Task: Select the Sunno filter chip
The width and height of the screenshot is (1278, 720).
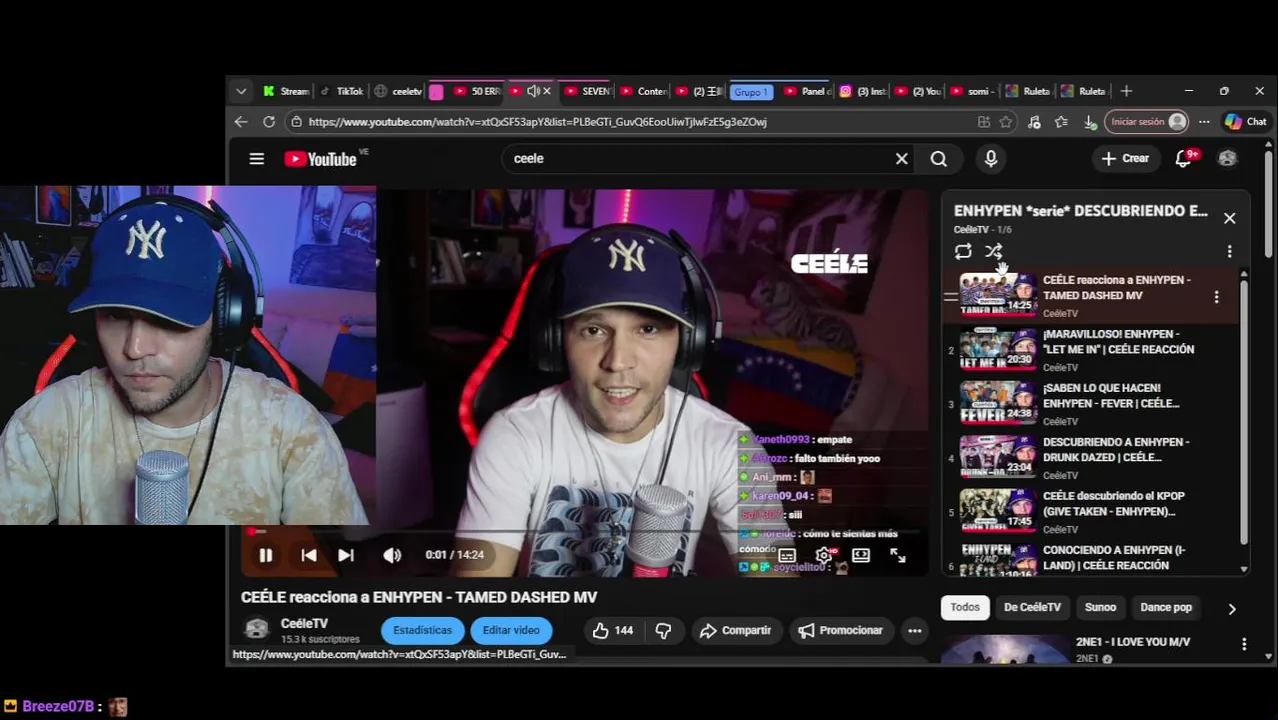Action: (1100, 607)
